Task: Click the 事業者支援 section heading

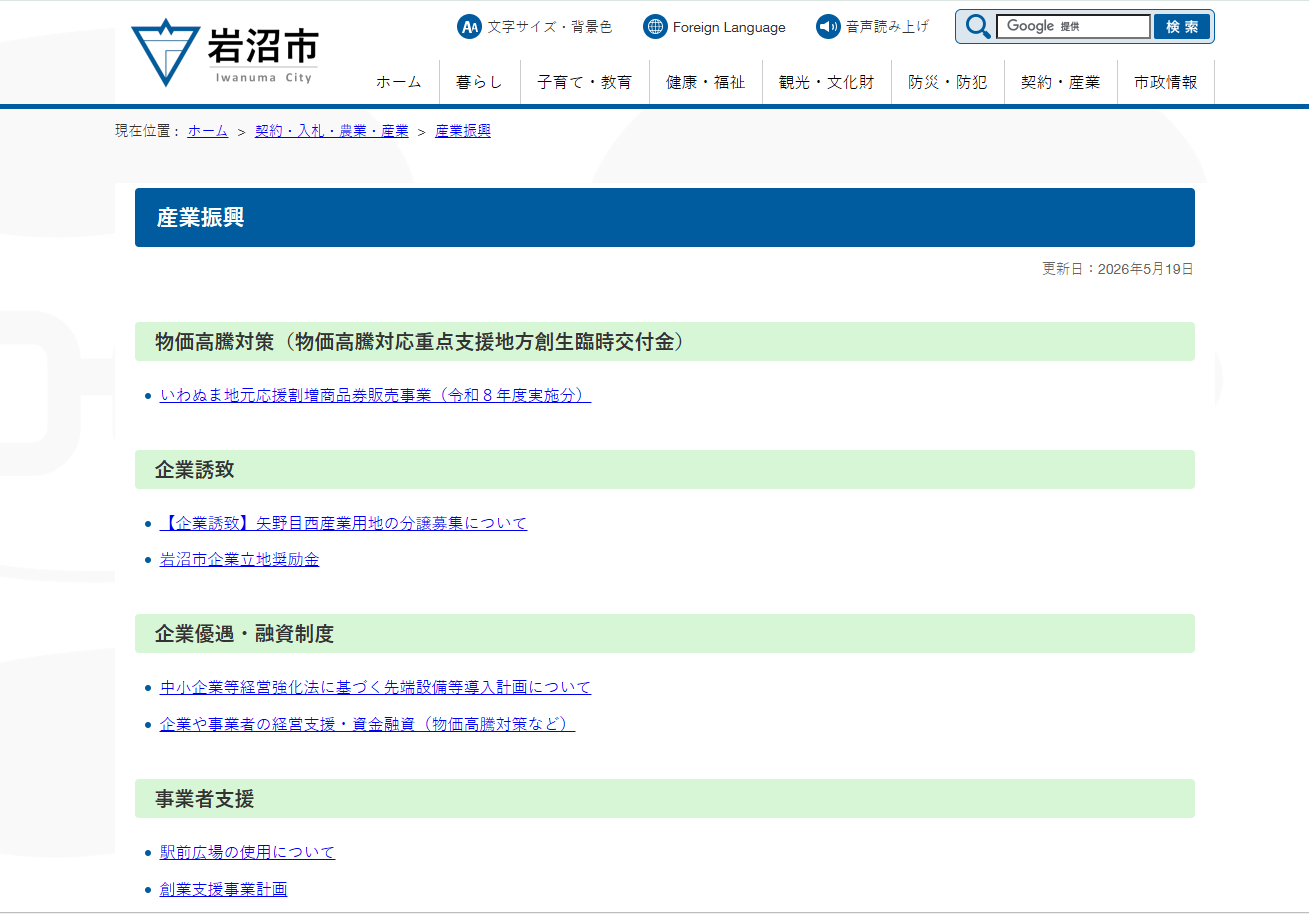Action: 665,798
